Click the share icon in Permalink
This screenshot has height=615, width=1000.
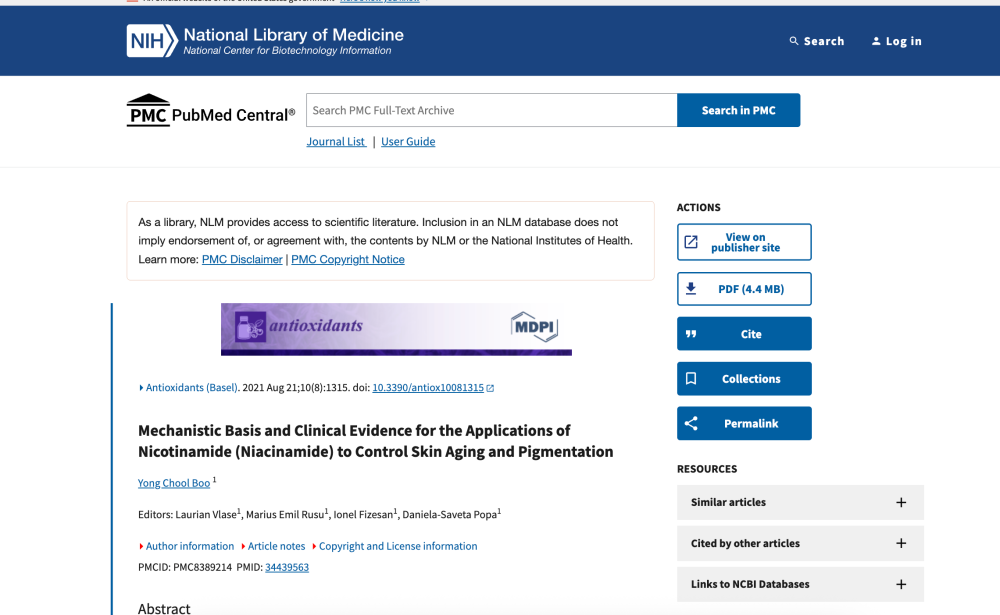click(691, 423)
